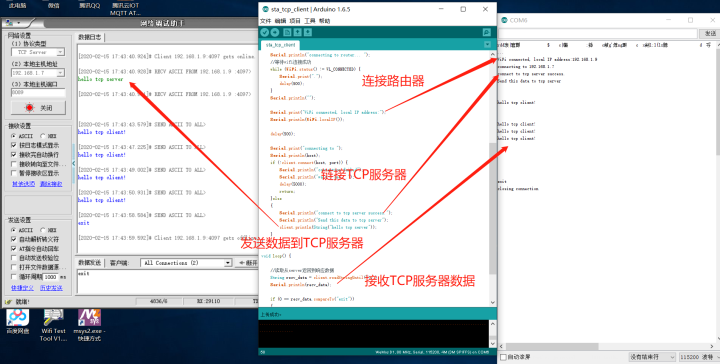Toggle 自动滚屏 checkbox in COM6 window
The height and width of the screenshot is (364, 720).
[x=503, y=357]
